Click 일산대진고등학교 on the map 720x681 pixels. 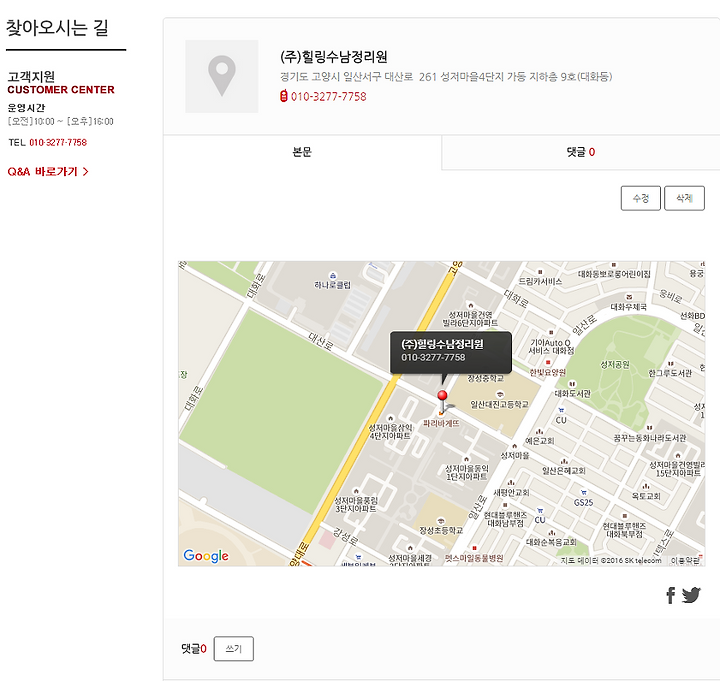pyautogui.click(x=499, y=404)
